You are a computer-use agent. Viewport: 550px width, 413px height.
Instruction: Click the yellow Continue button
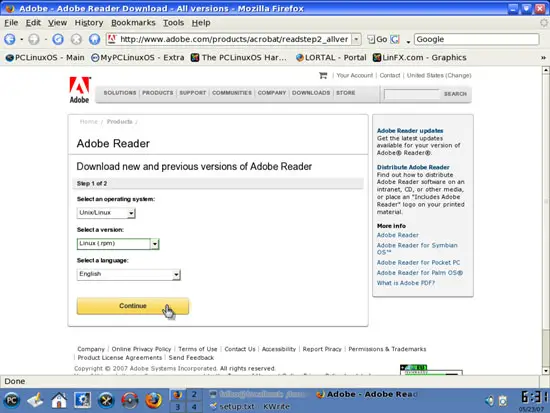pos(133,306)
